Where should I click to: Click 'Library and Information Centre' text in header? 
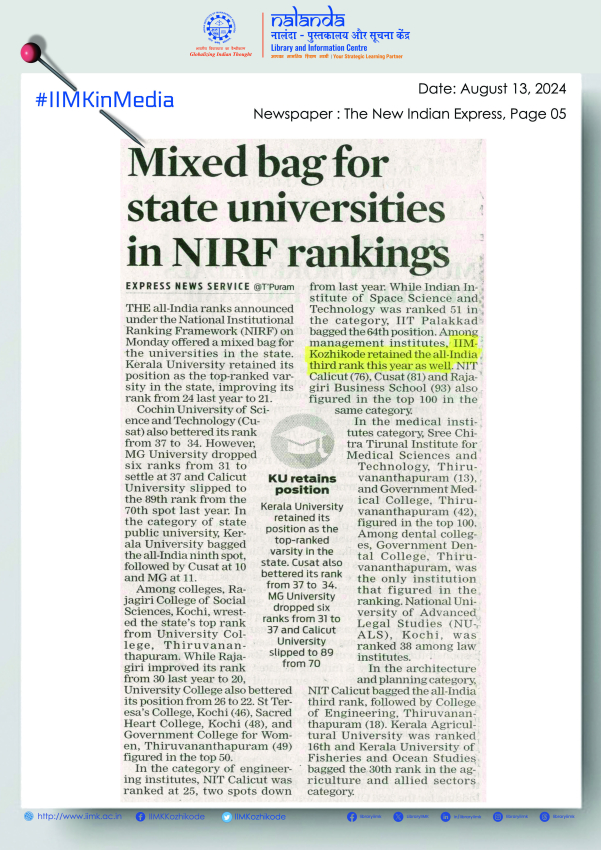tap(319, 48)
